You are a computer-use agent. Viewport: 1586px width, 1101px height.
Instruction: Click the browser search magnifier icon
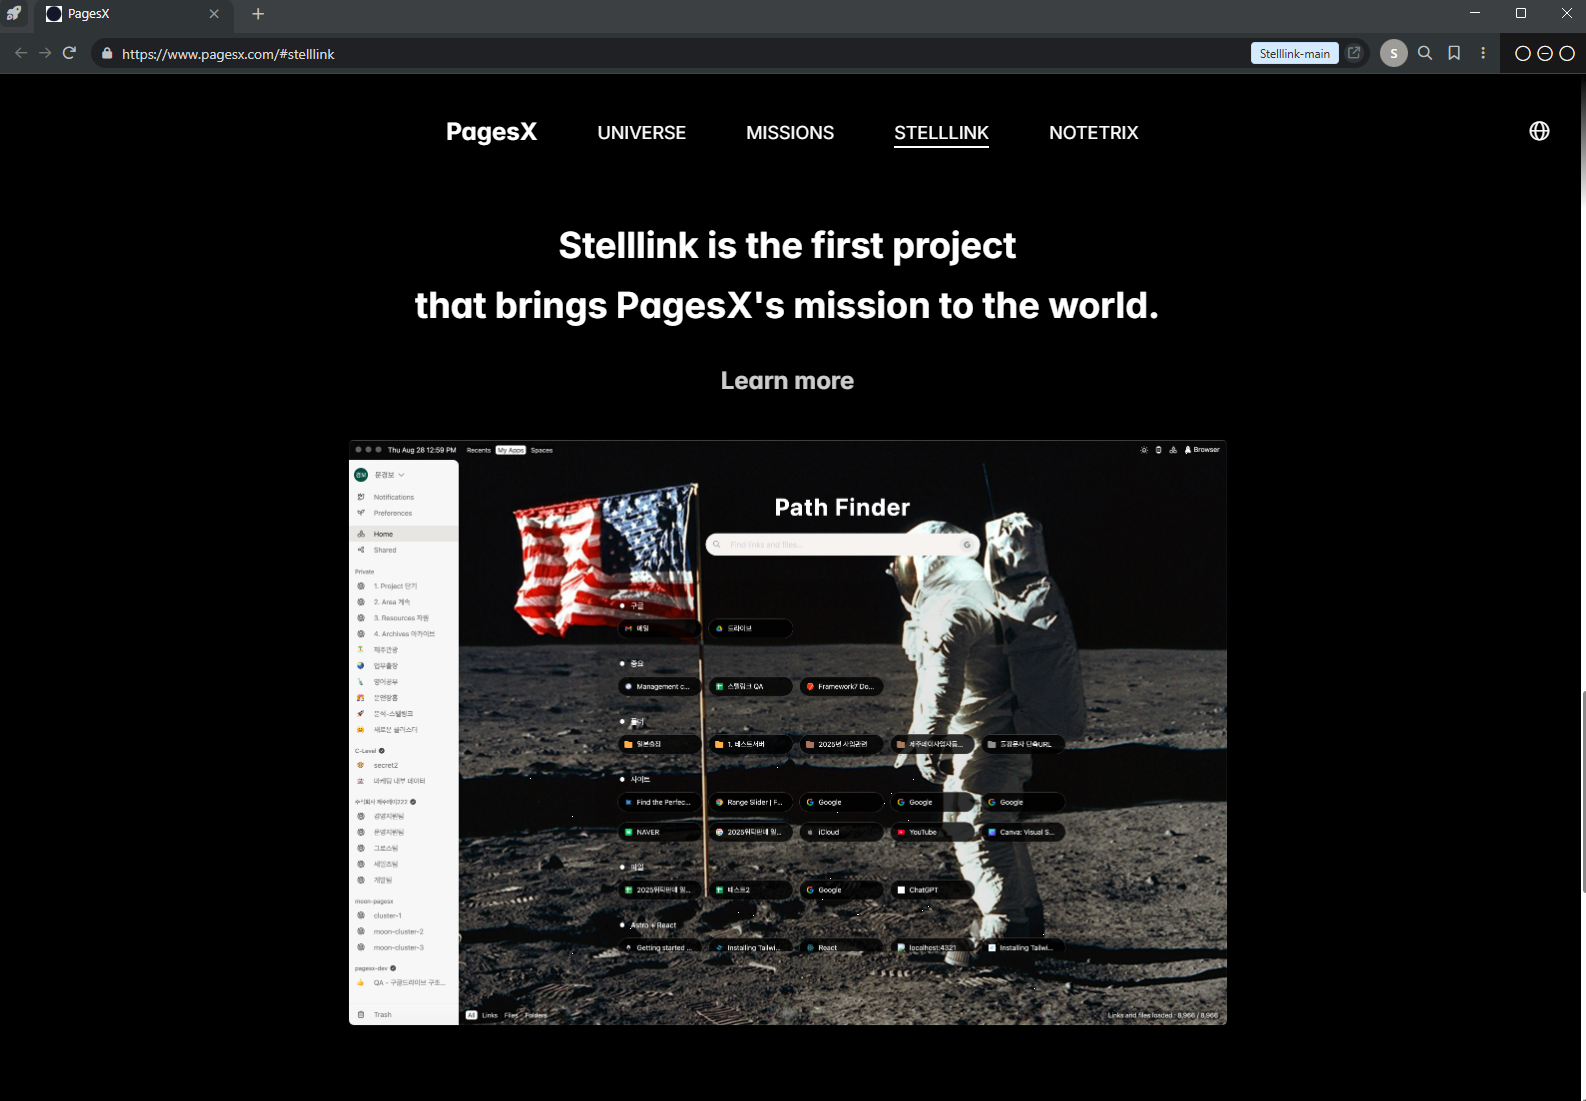pyautogui.click(x=1425, y=53)
